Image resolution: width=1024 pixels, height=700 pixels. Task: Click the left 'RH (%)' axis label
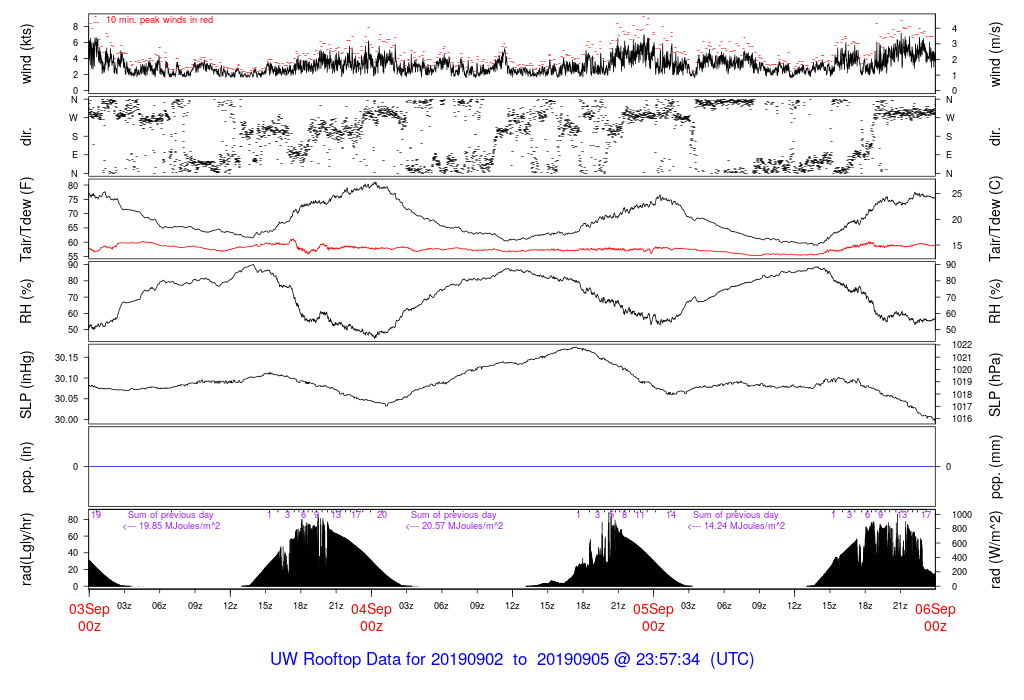click(26, 302)
